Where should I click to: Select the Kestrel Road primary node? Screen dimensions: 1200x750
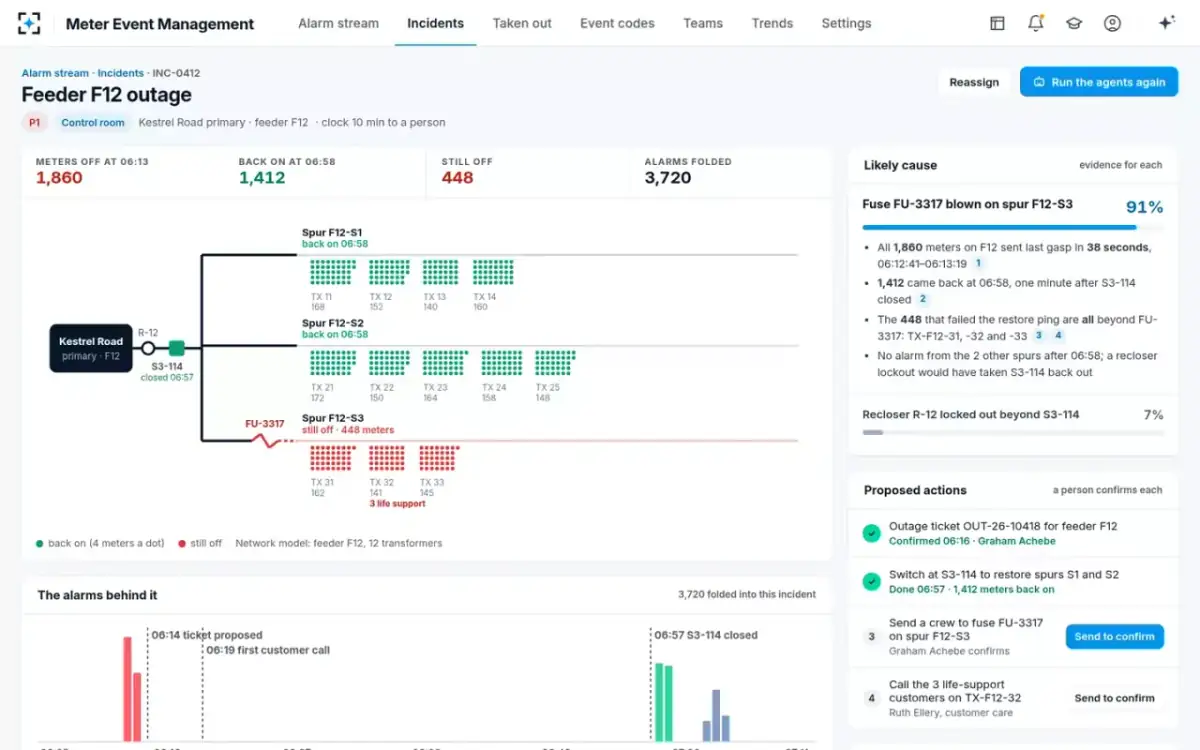pyautogui.click(x=91, y=348)
